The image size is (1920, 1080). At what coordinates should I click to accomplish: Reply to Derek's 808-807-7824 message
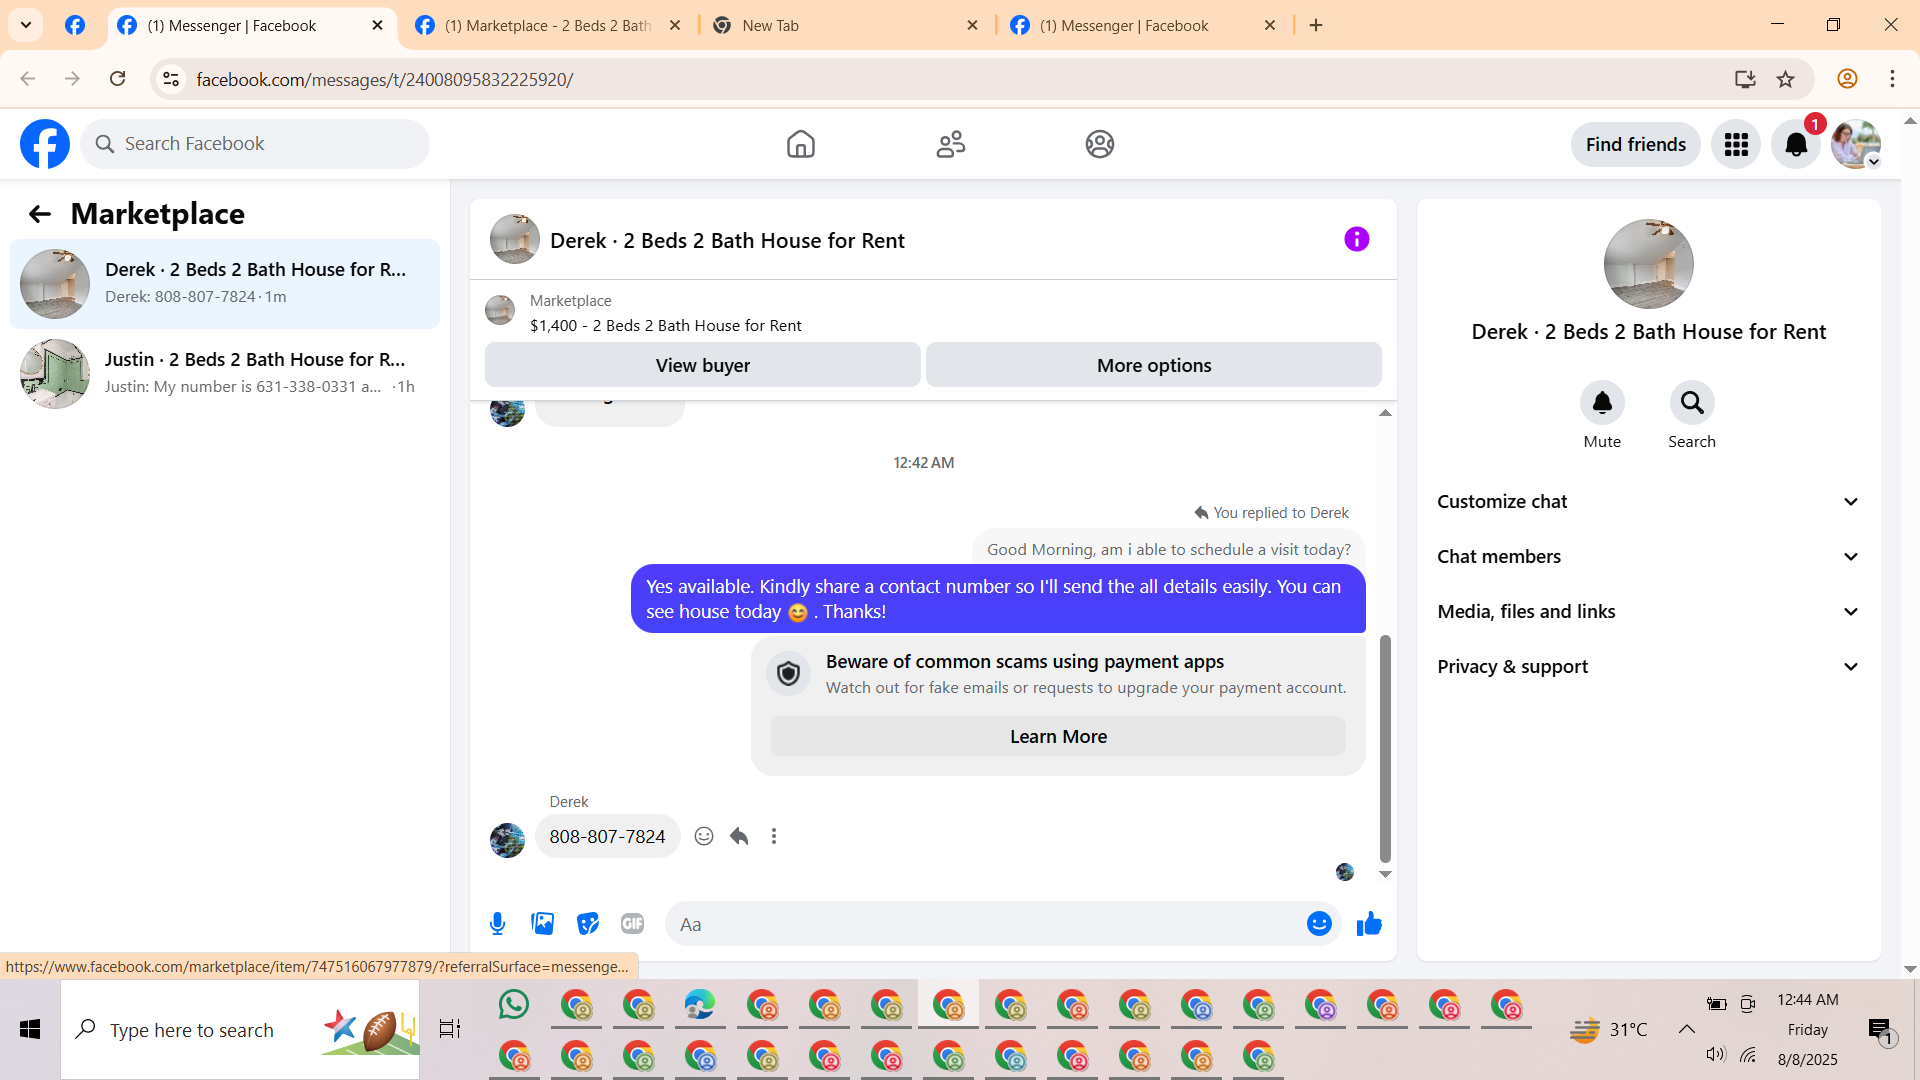pyautogui.click(x=739, y=836)
